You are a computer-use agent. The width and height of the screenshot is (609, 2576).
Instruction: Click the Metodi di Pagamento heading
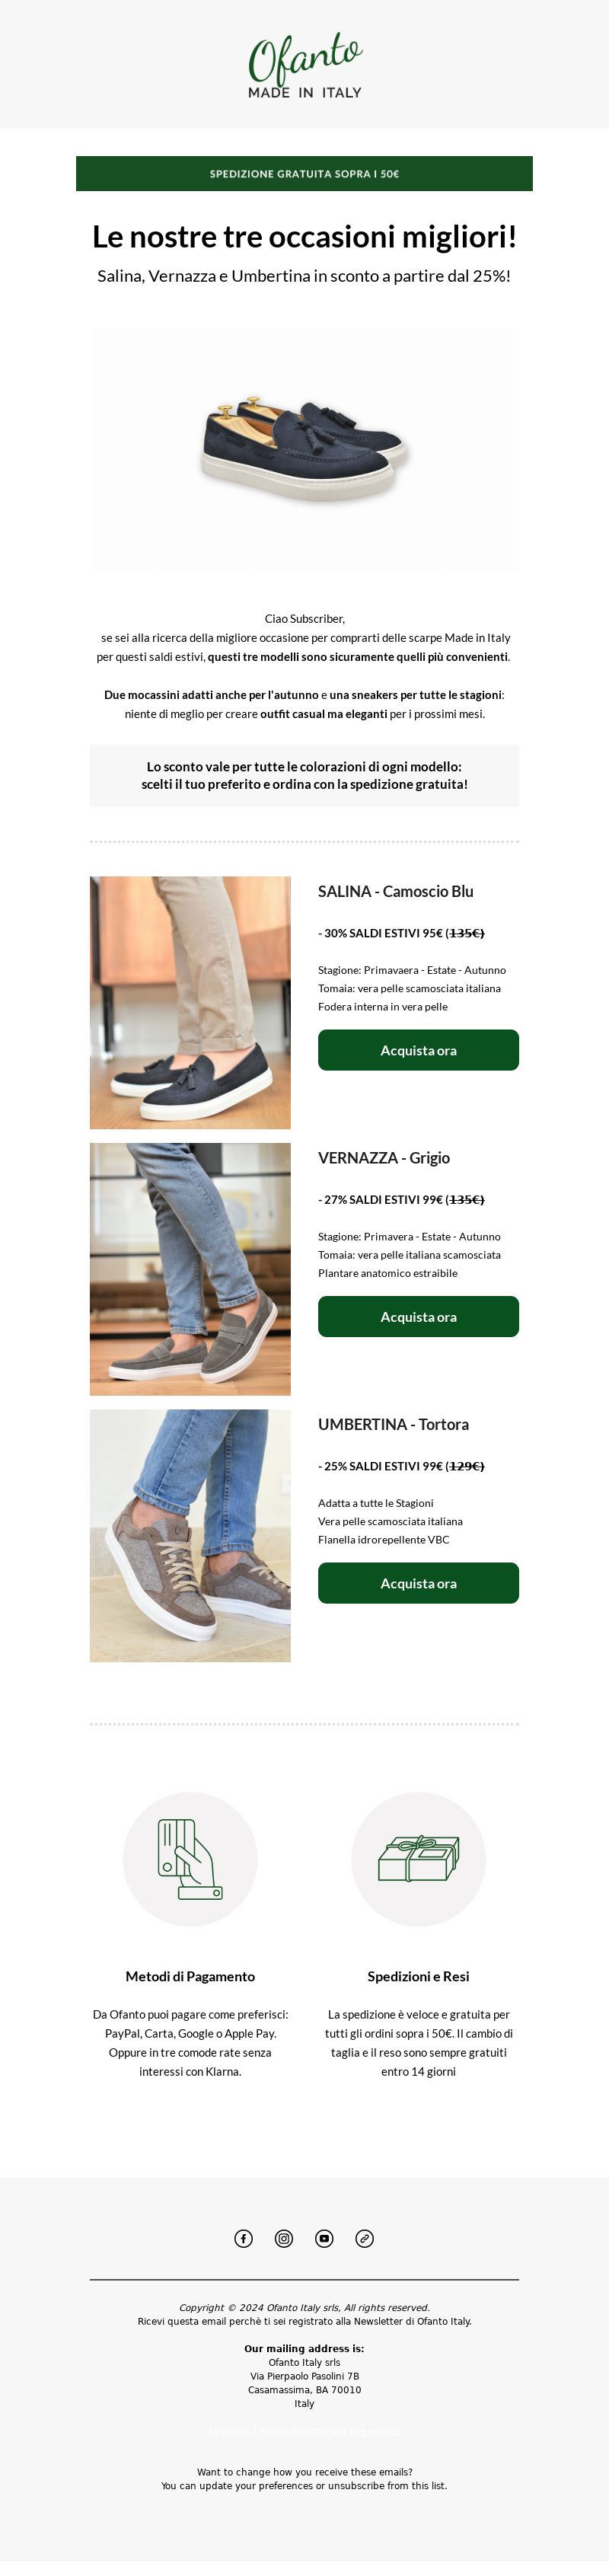pyautogui.click(x=190, y=1976)
